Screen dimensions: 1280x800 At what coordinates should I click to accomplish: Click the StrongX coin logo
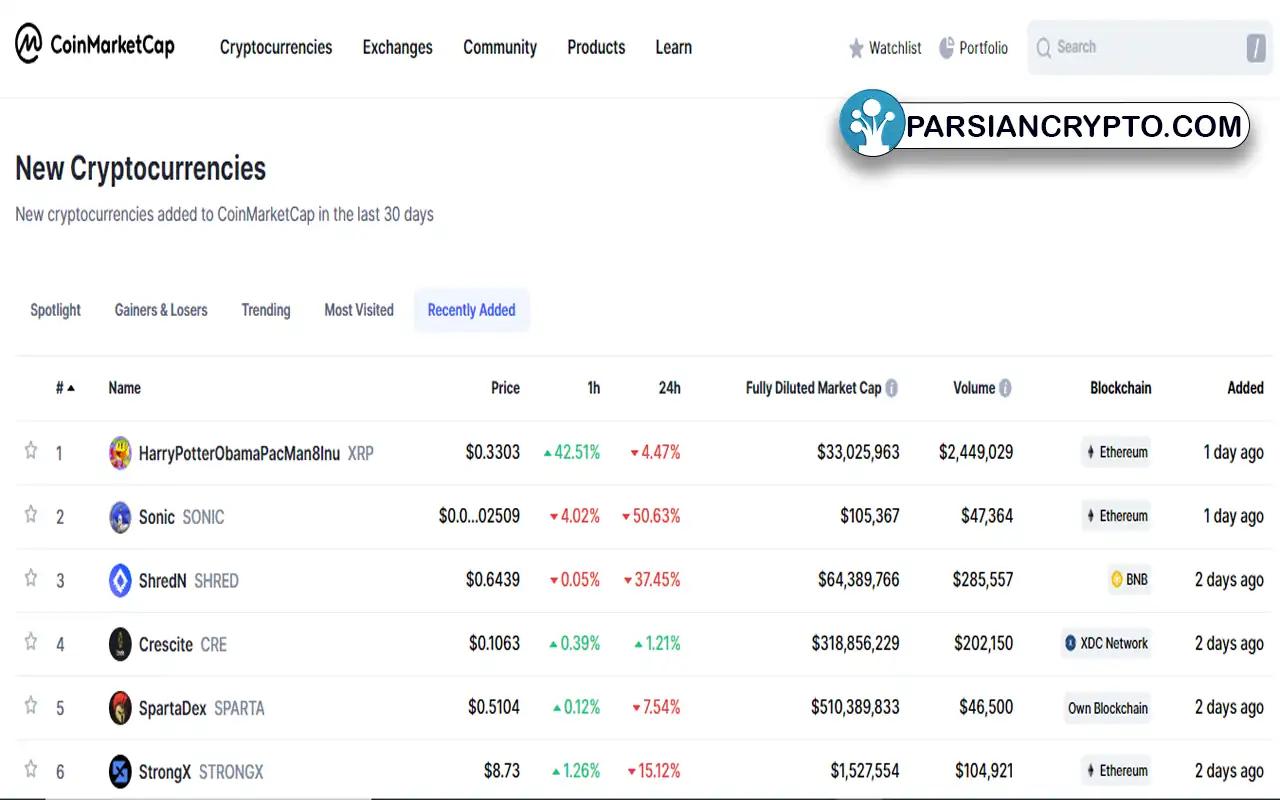(120, 772)
